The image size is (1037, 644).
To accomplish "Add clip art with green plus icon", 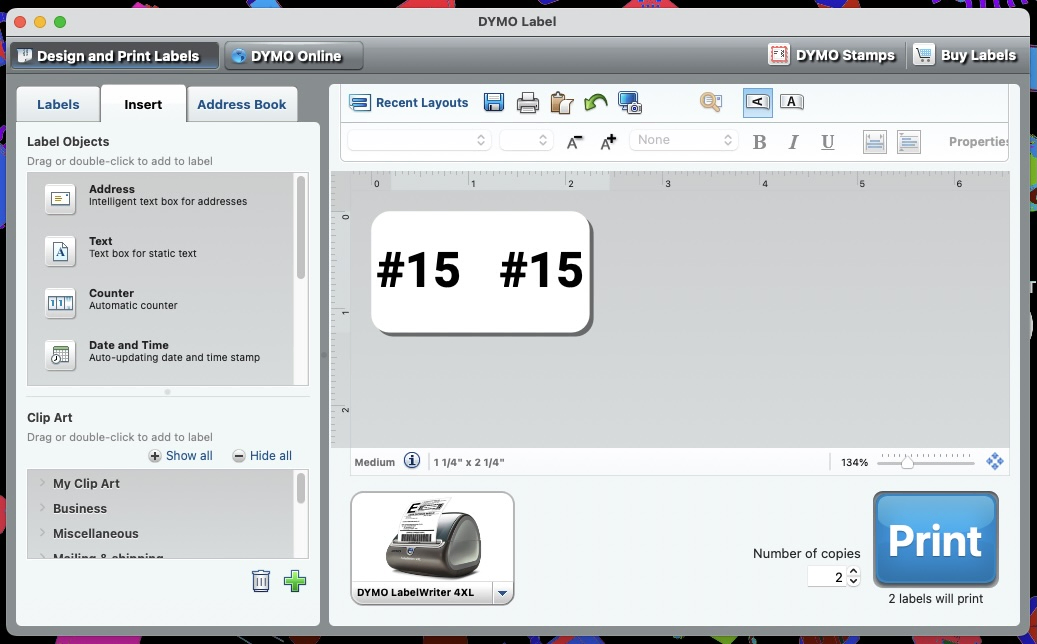I will point(295,581).
